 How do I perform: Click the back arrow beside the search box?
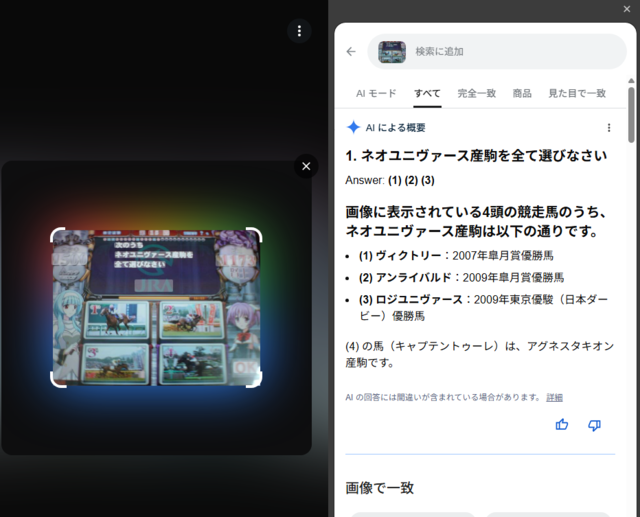351,51
